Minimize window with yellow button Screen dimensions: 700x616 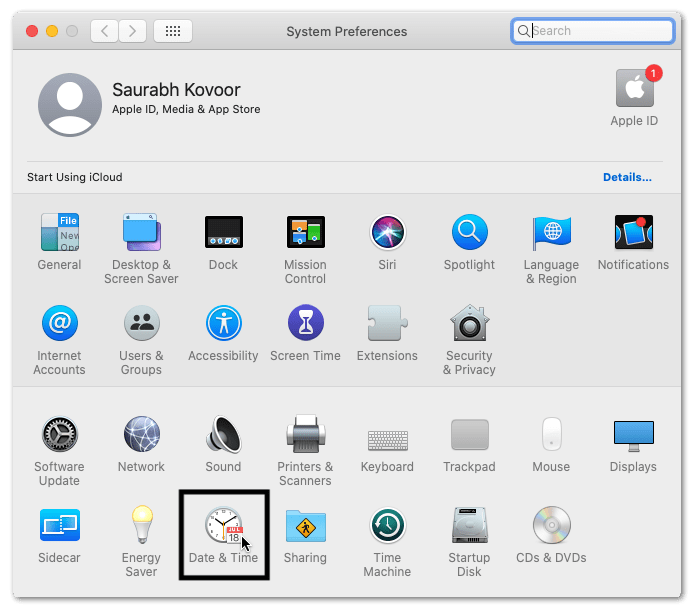52,31
